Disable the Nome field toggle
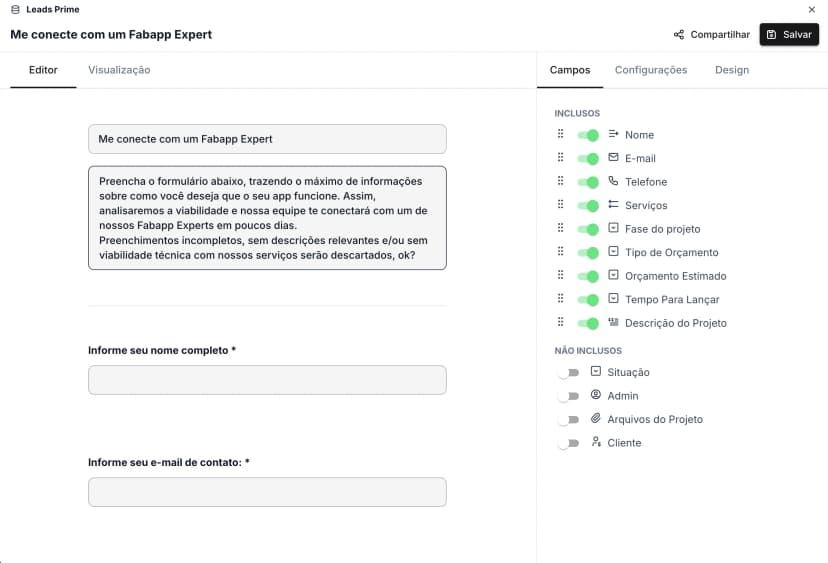 [x=588, y=135]
